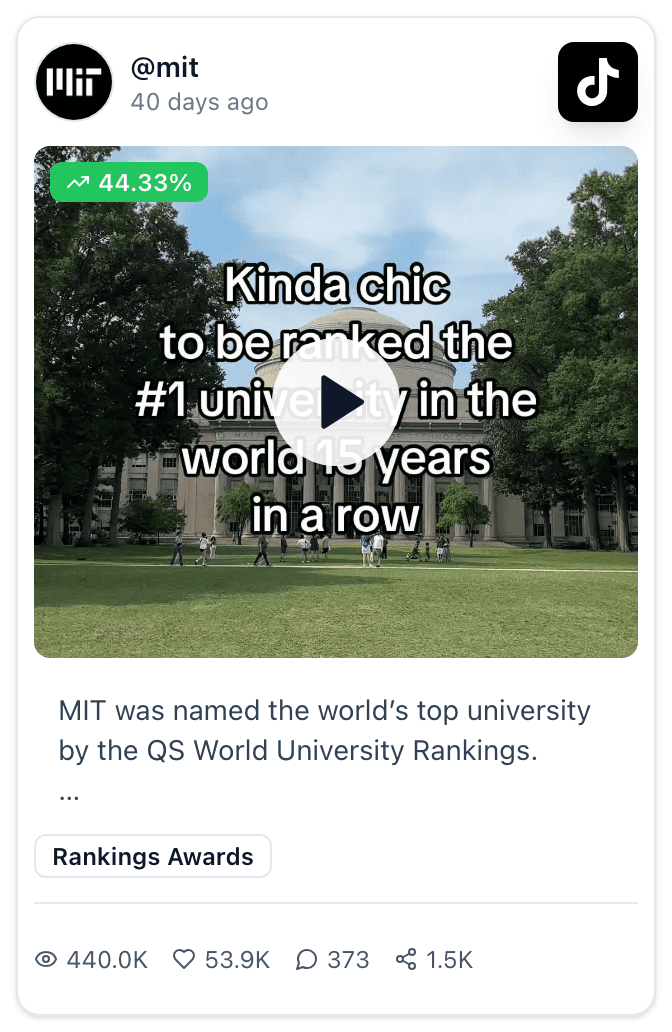This screenshot has width=672, height=1032.
Task: Click the 40 days ago timestamp
Action: [199, 102]
